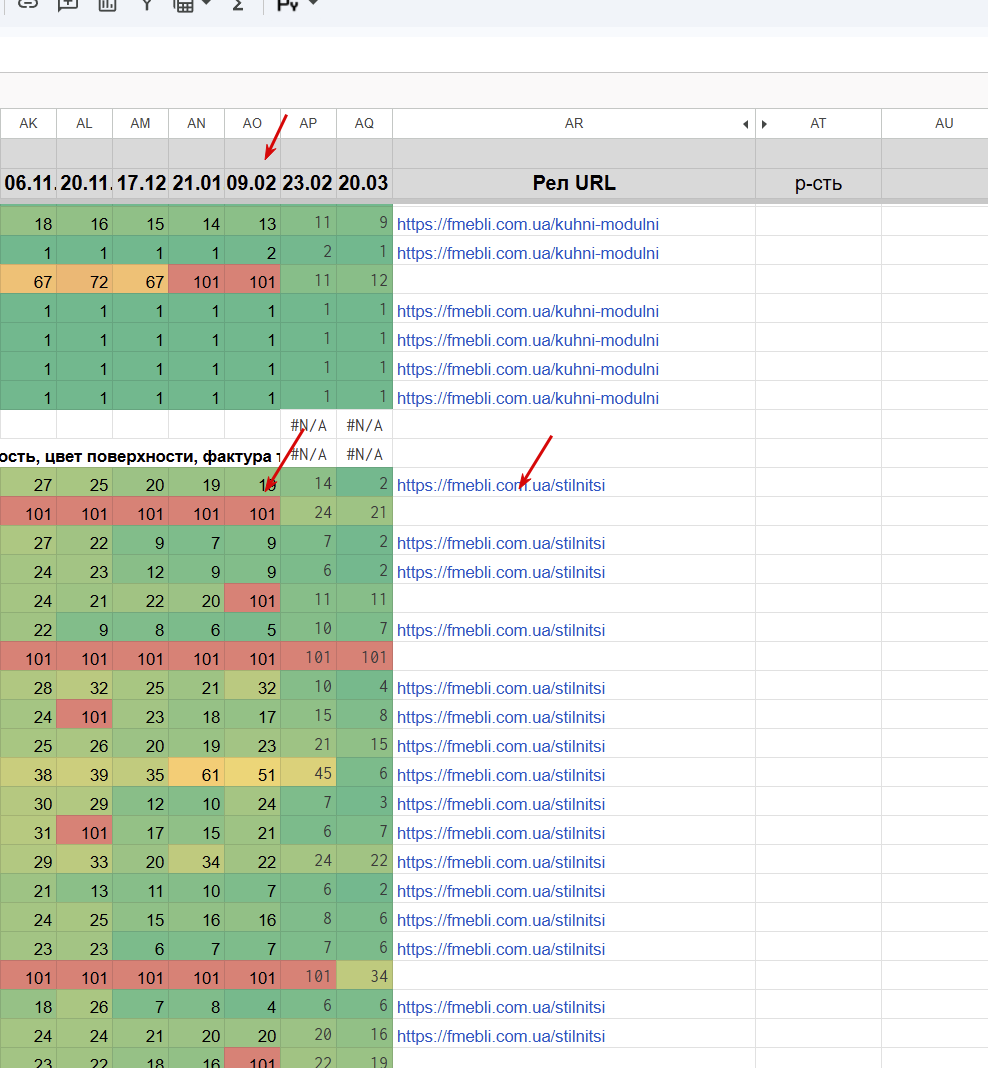Viewport: 988px width, 1068px height.
Task: Open stilnitsi link in row with 18 26 7 8 4
Action: coord(500,1007)
